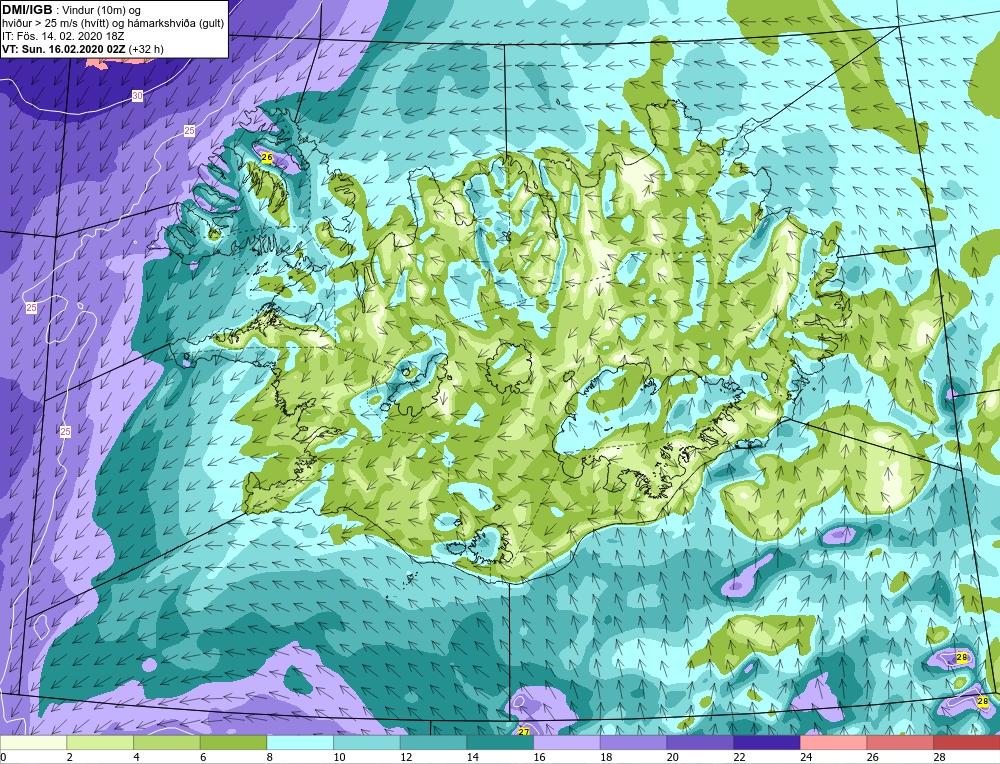Select the legend swatch above 28 m/s
The image size is (1000, 764).
pyautogui.click(x=967, y=743)
